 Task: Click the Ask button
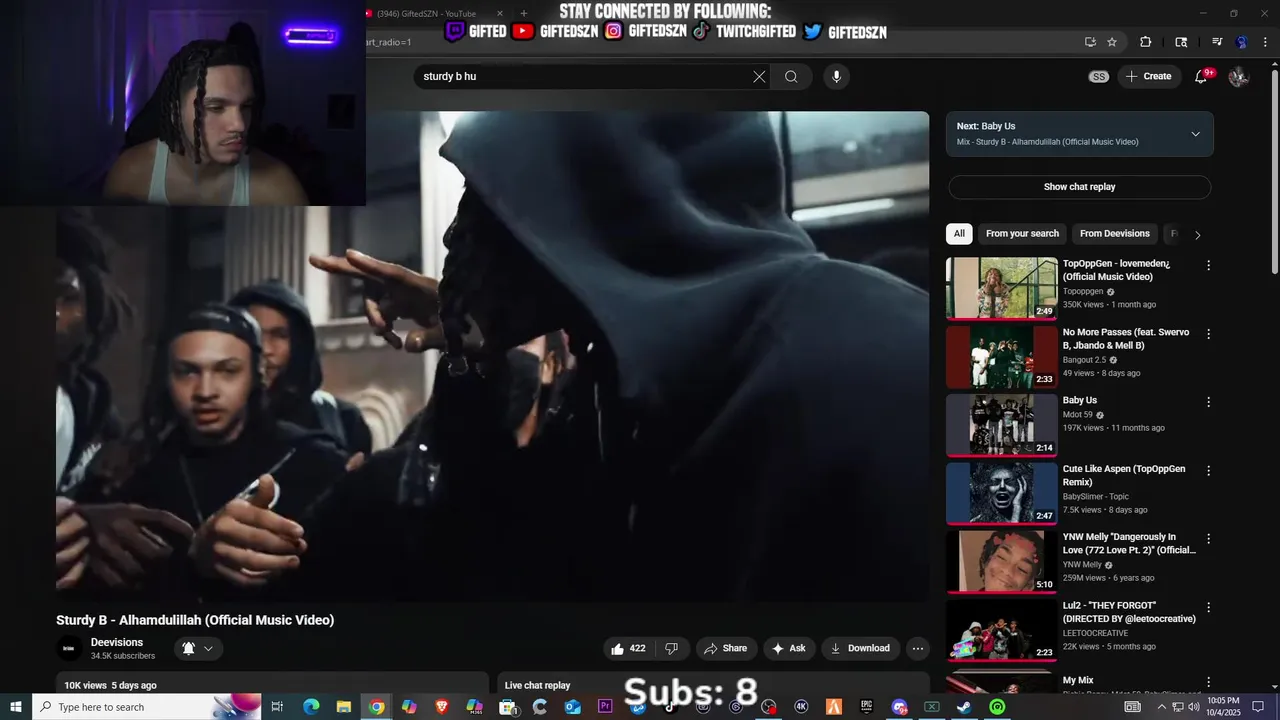pos(787,648)
